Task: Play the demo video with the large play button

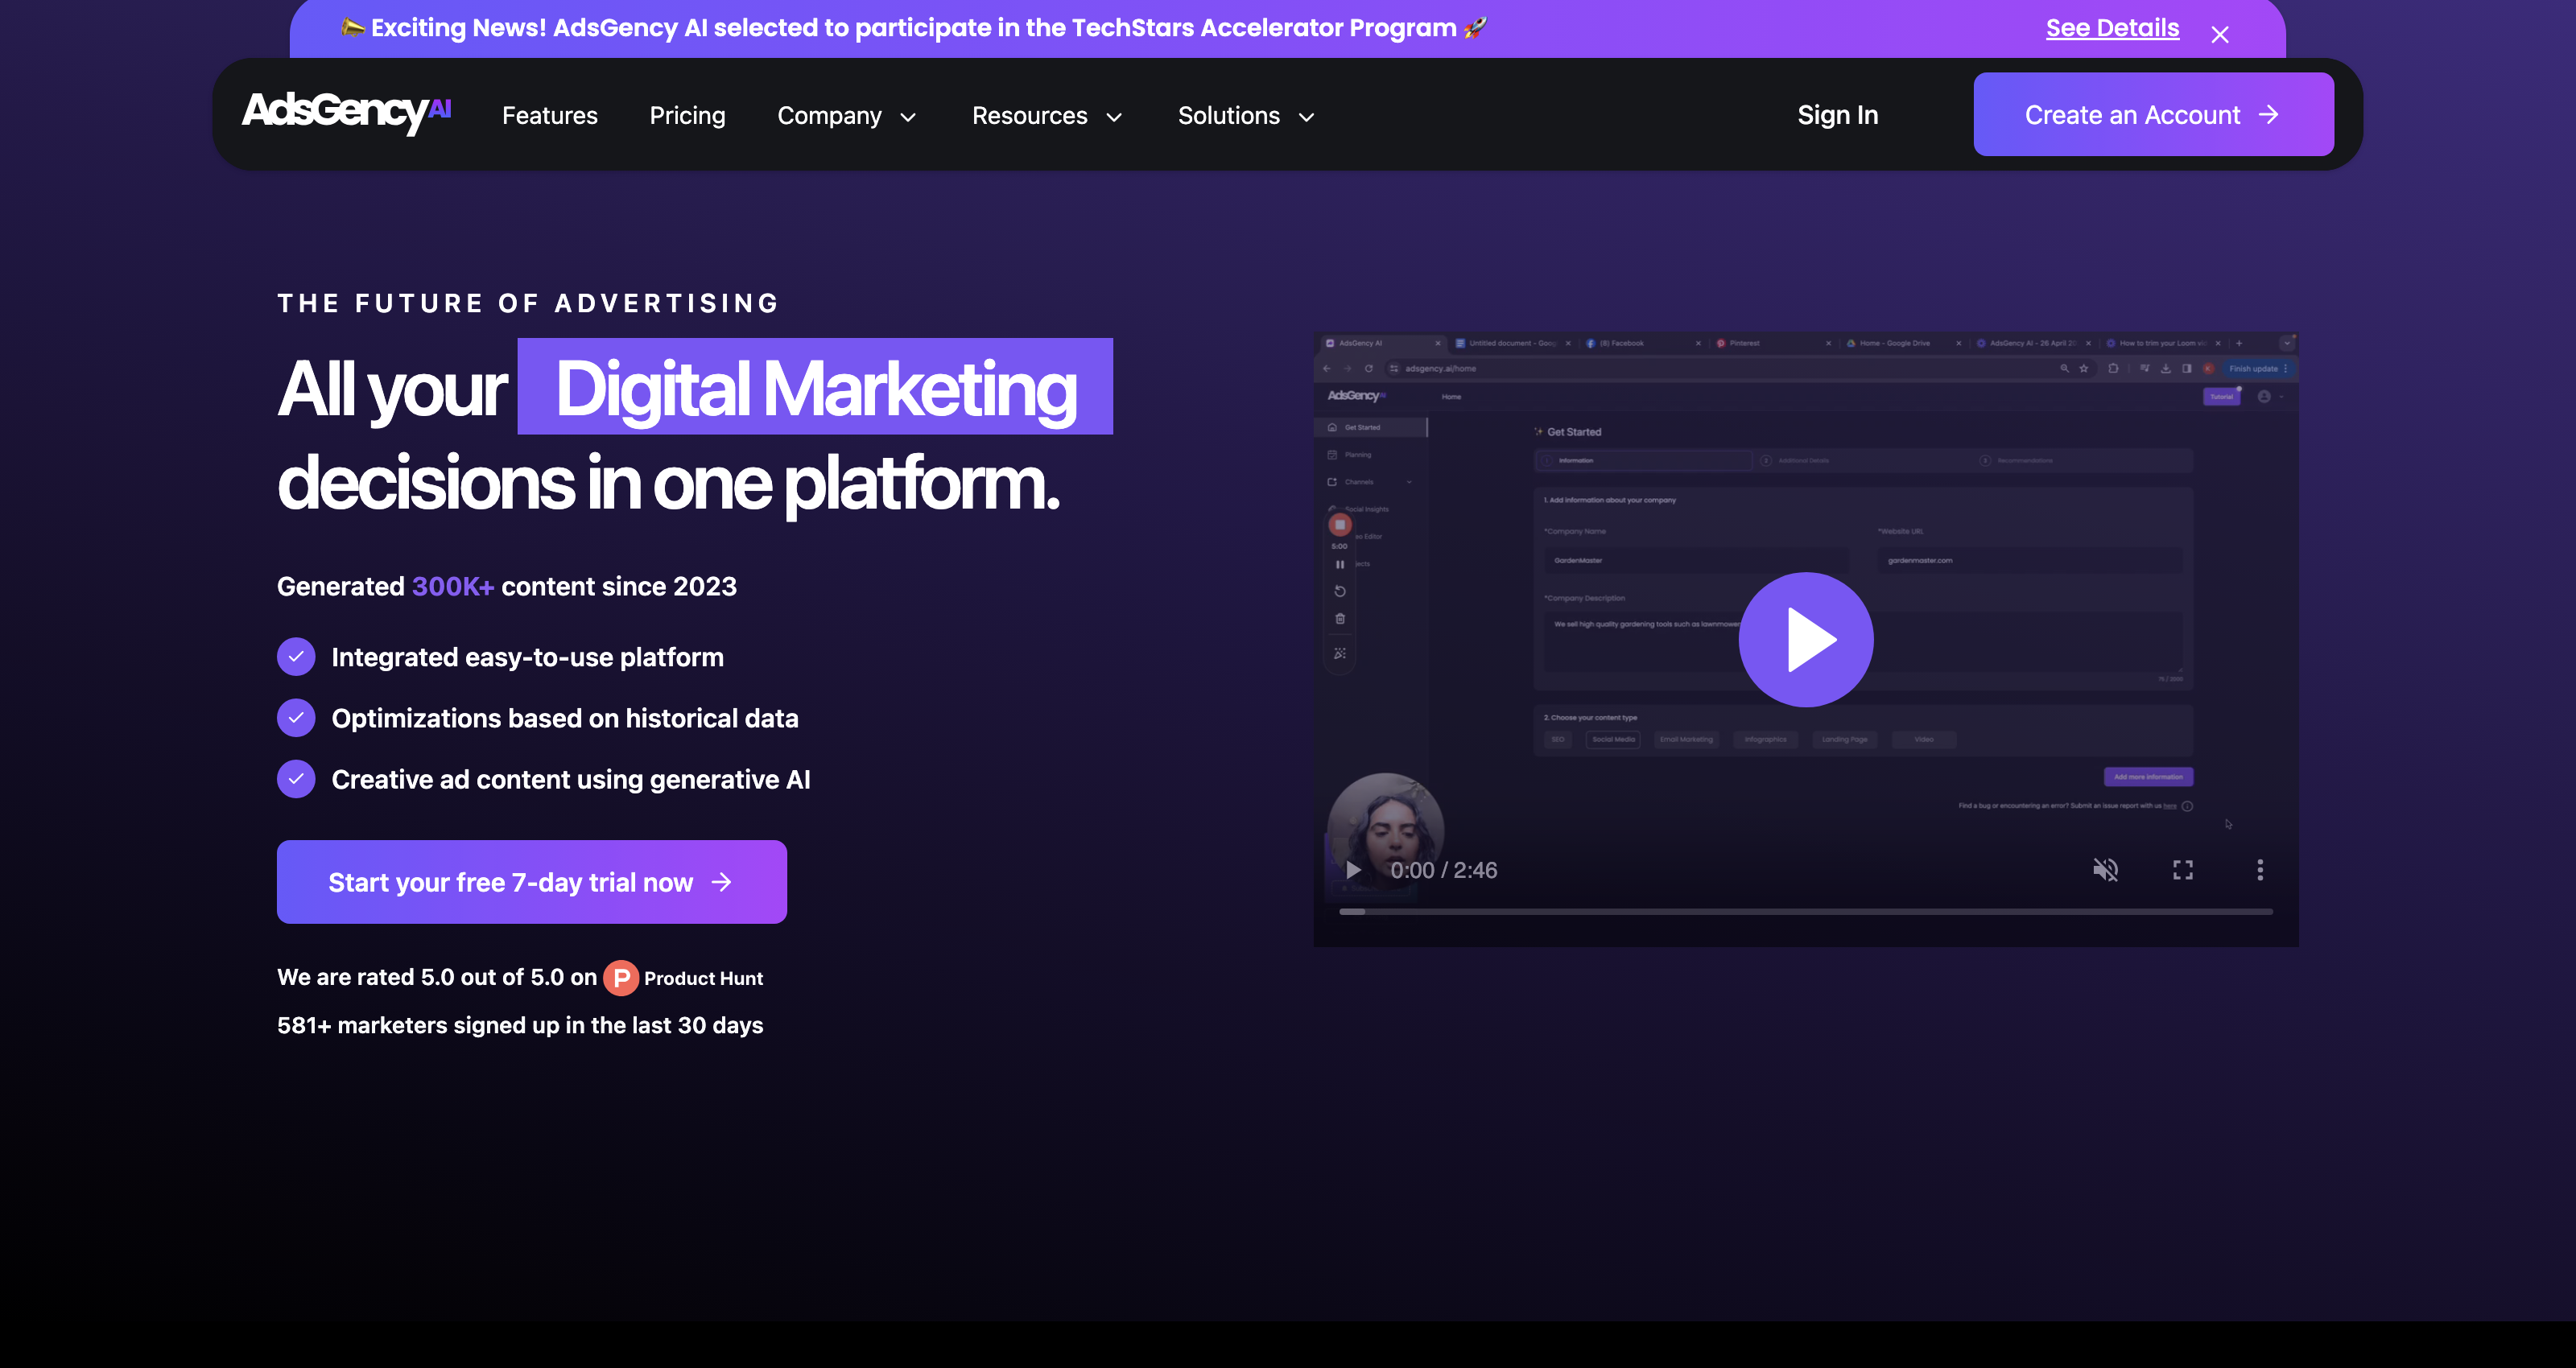Action: point(1806,640)
